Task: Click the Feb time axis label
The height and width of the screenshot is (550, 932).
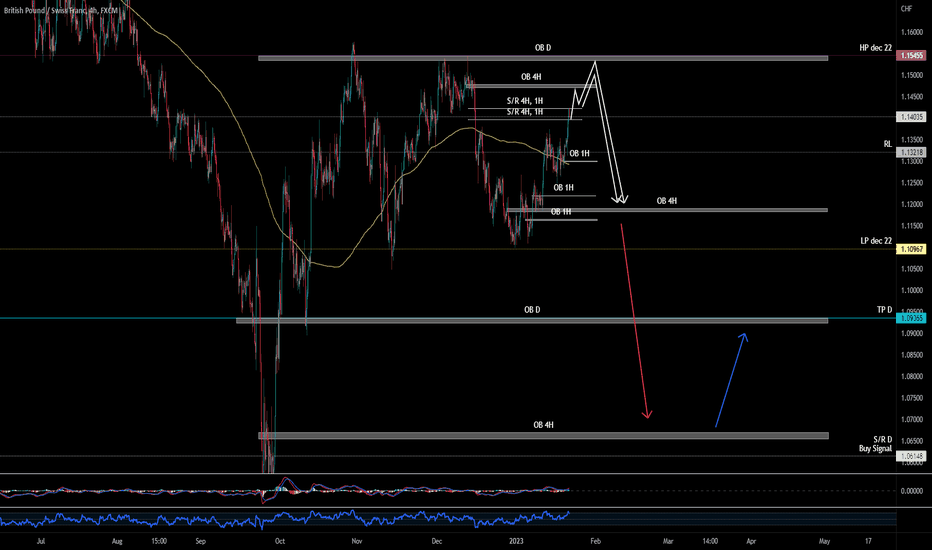Action: click(x=596, y=541)
